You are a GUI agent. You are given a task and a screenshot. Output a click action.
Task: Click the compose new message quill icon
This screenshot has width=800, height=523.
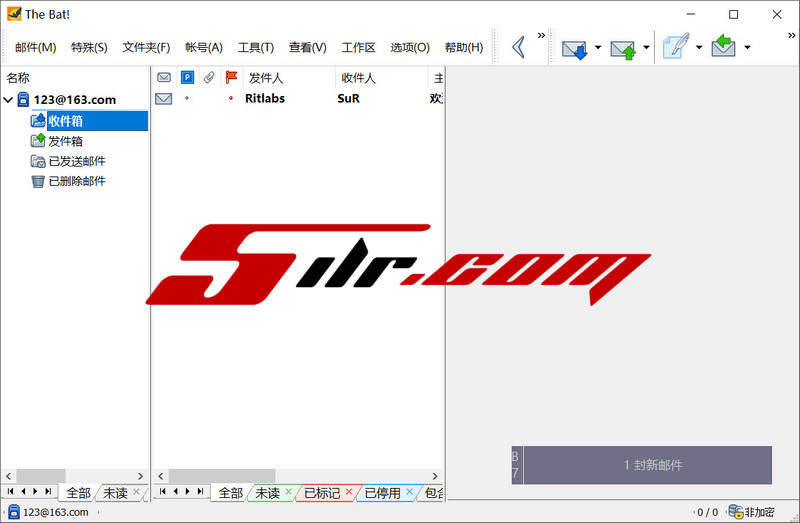[x=676, y=47]
